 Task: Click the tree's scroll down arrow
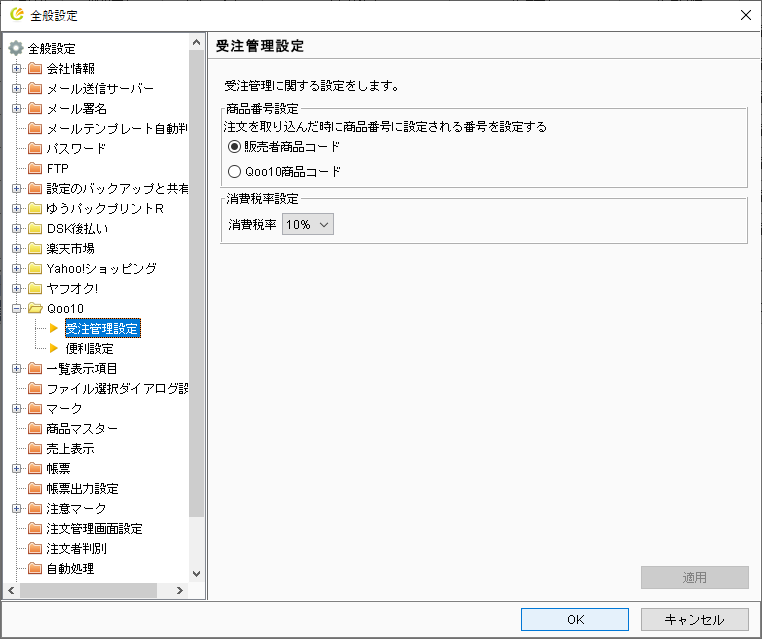(x=196, y=573)
